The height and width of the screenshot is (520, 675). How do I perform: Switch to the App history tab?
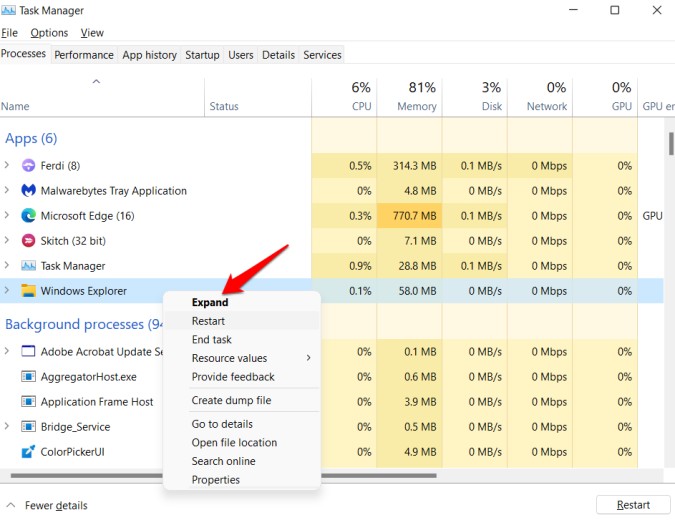point(149,55)
